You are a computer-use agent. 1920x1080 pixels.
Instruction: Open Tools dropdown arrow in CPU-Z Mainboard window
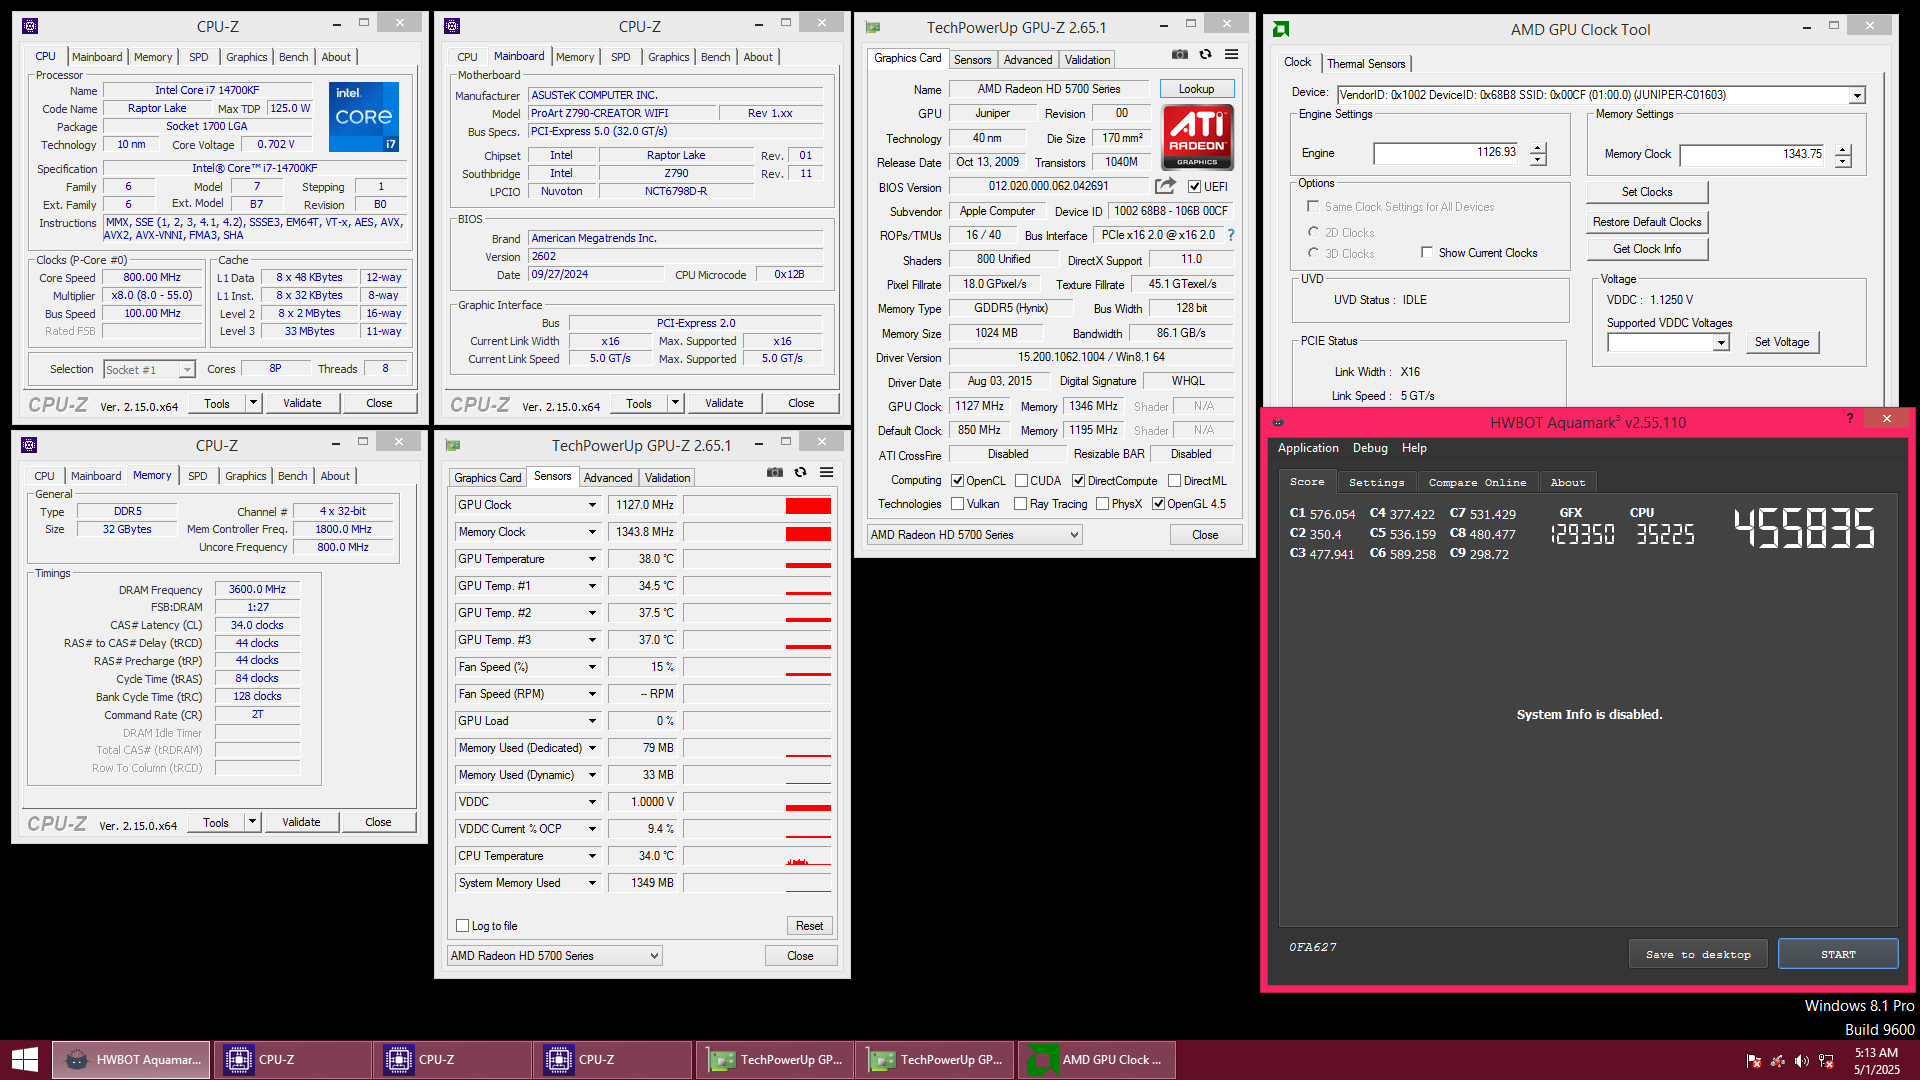tap(676, 403)
